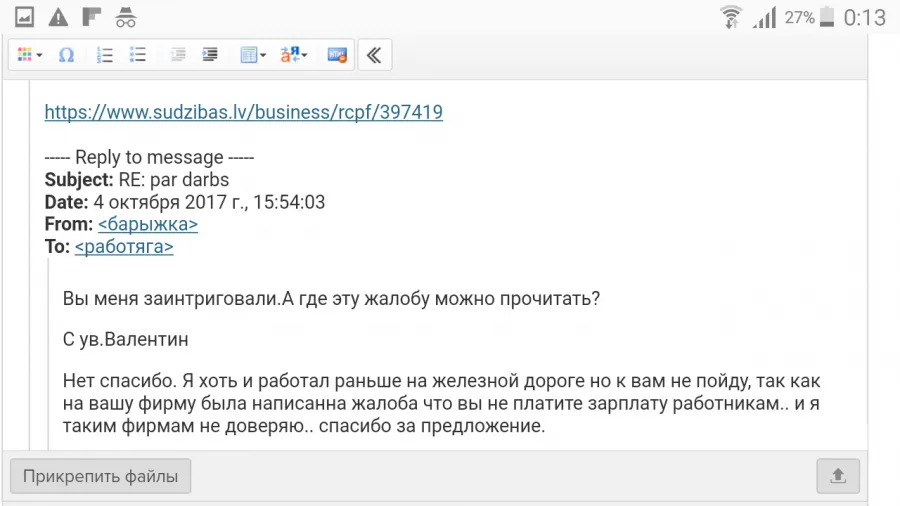
Task: Tap the Flipboard notification icon
Action: pos(91,17)
